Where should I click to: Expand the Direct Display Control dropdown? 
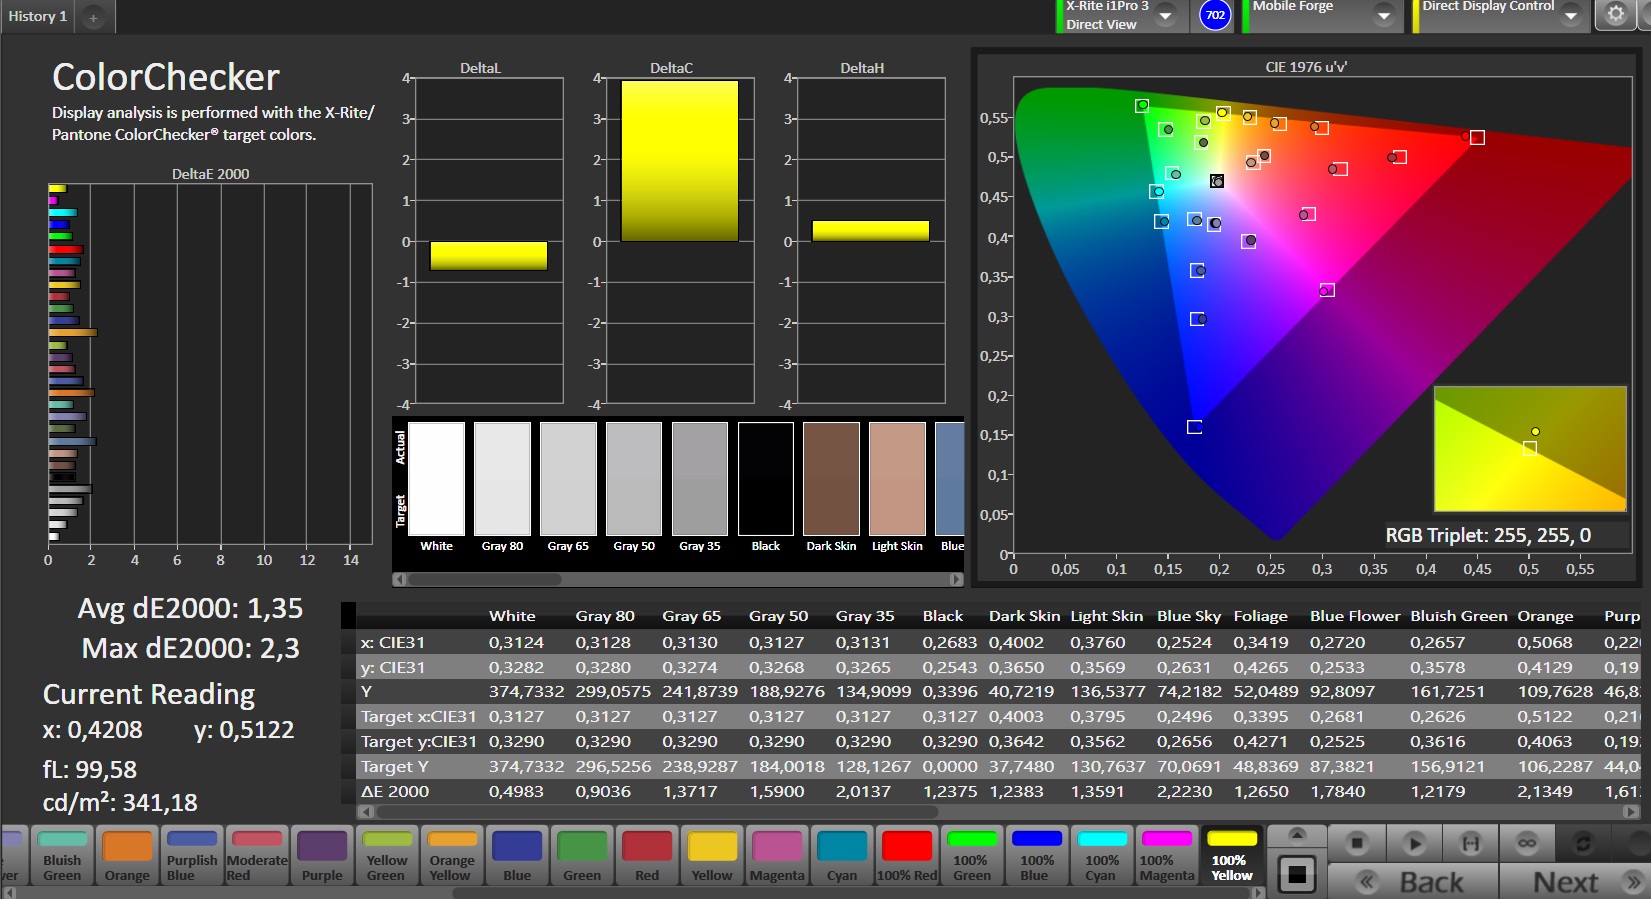(x=1570, y=15)
